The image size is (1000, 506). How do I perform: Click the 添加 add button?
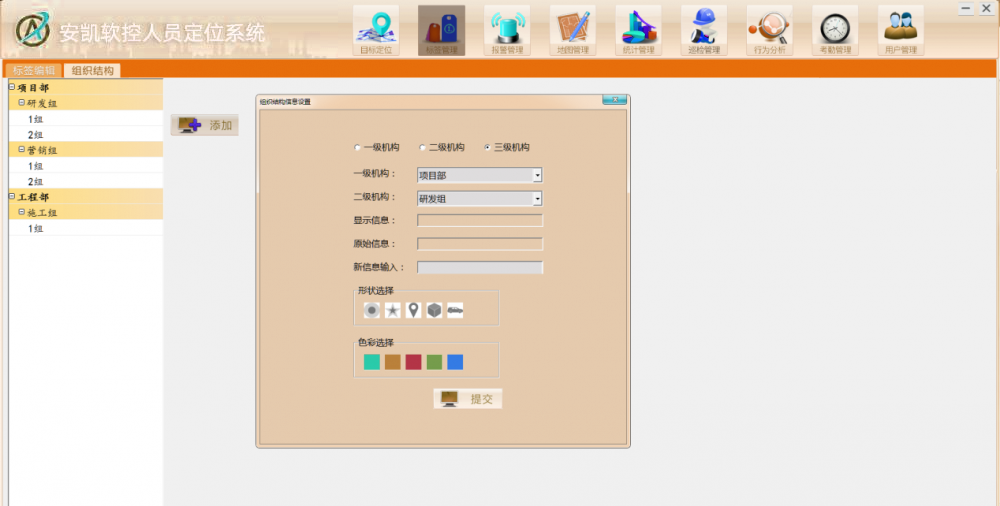pos(205,125)
